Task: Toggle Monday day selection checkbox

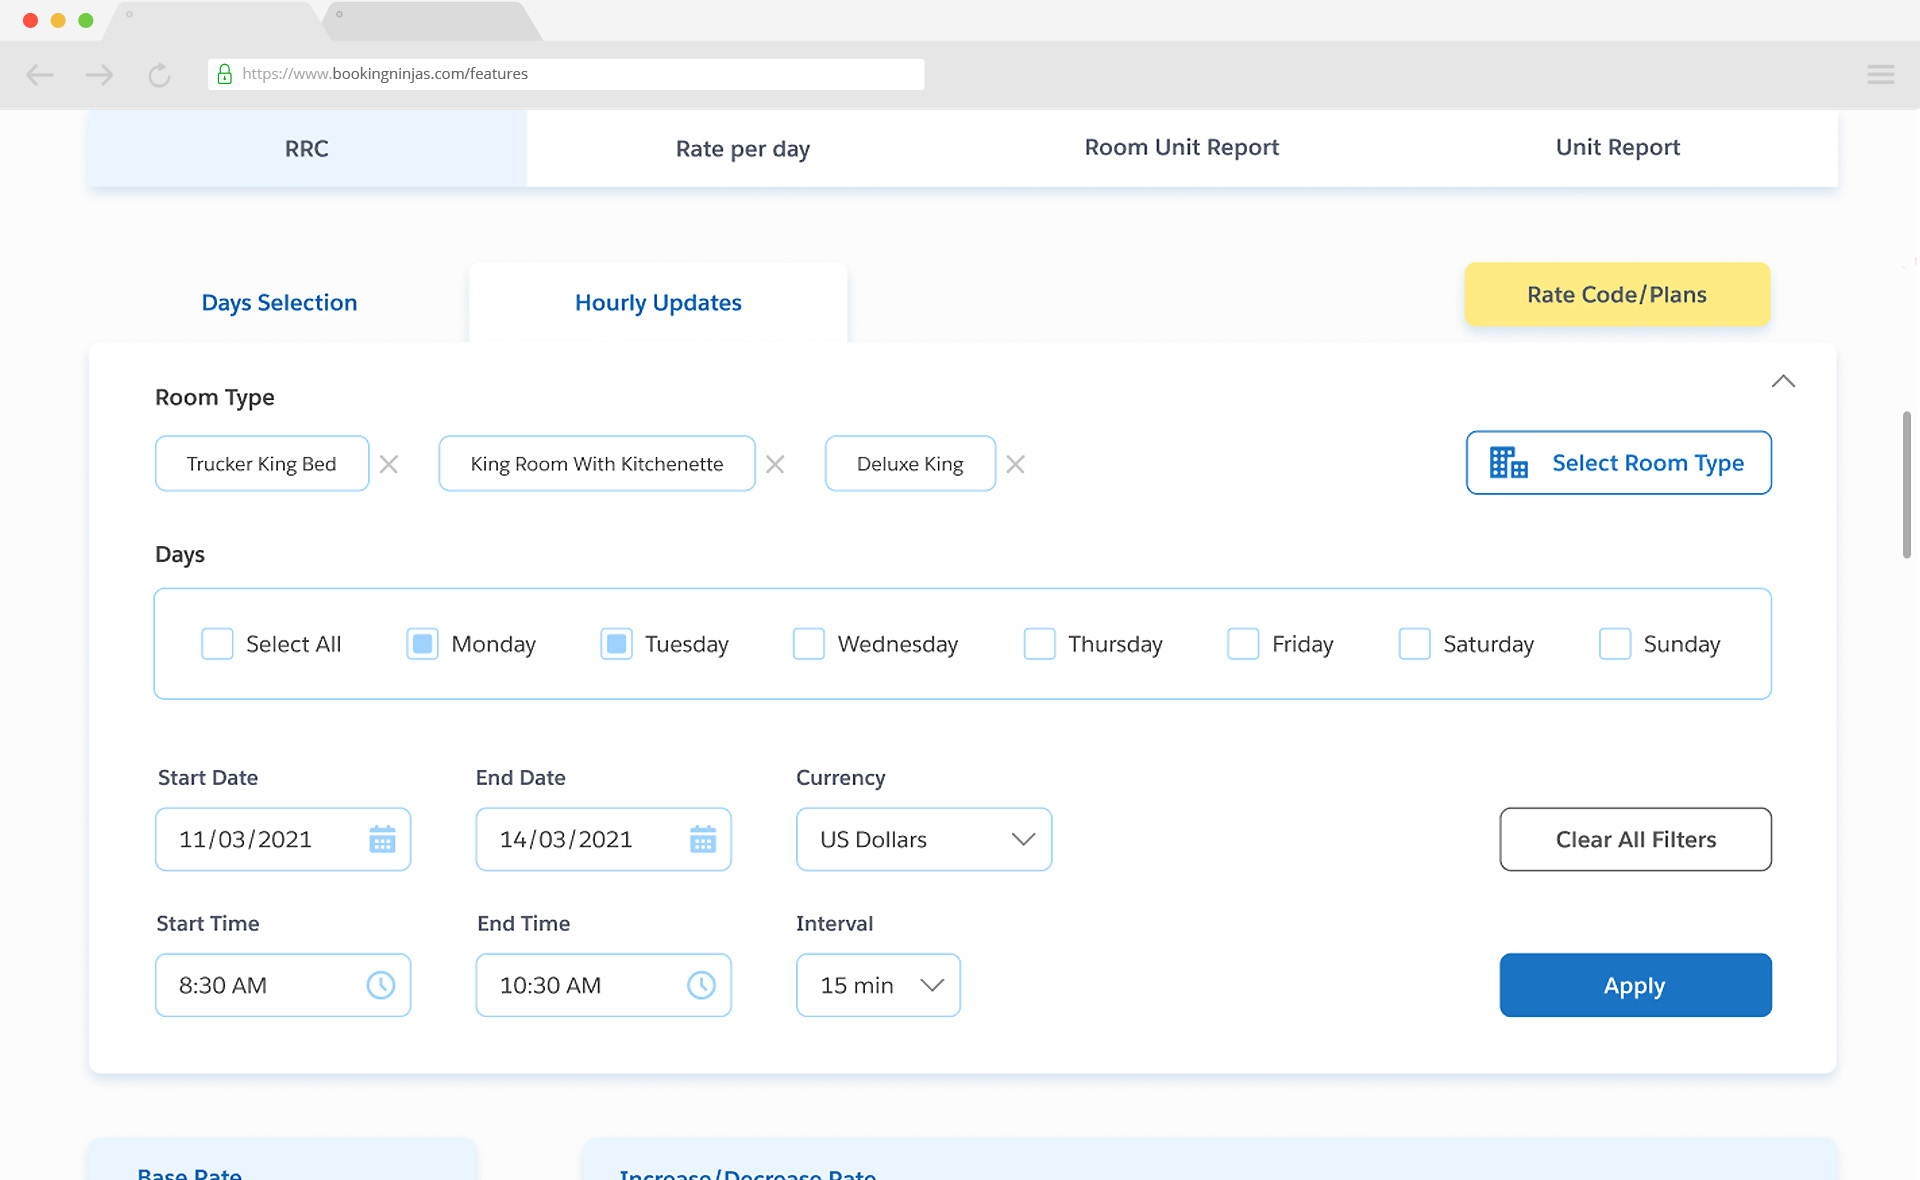Action: click(x=422, y=642)
